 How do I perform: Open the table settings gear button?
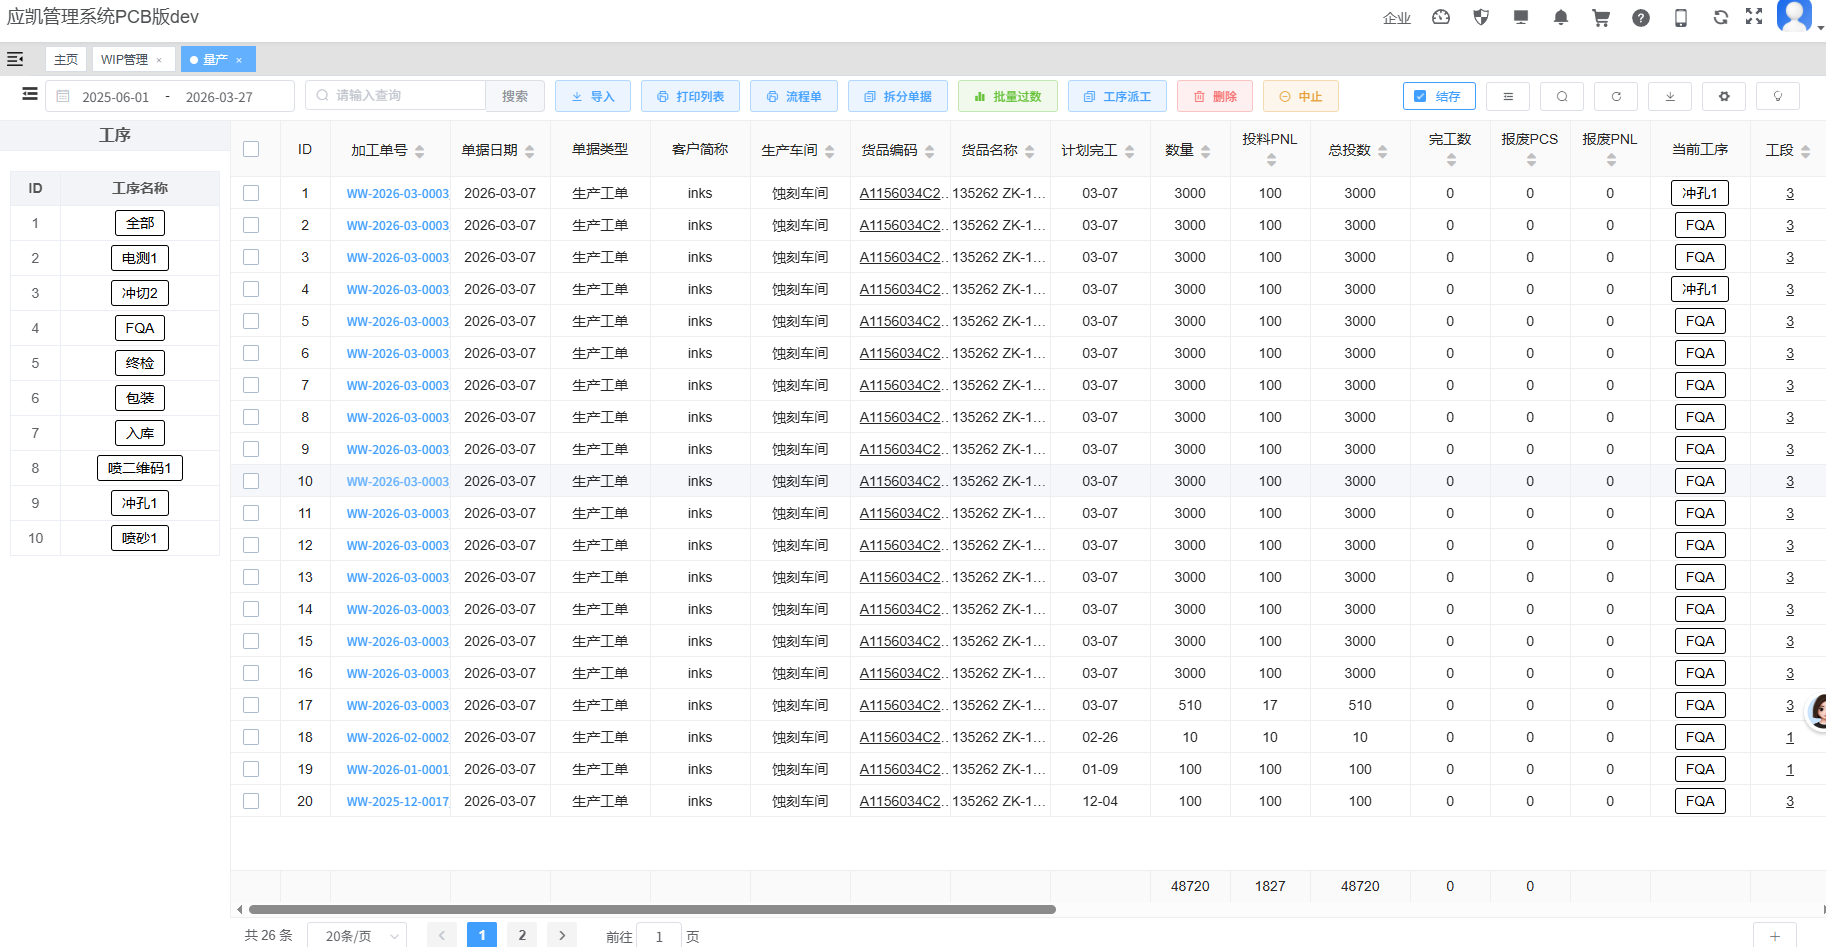1723,97
